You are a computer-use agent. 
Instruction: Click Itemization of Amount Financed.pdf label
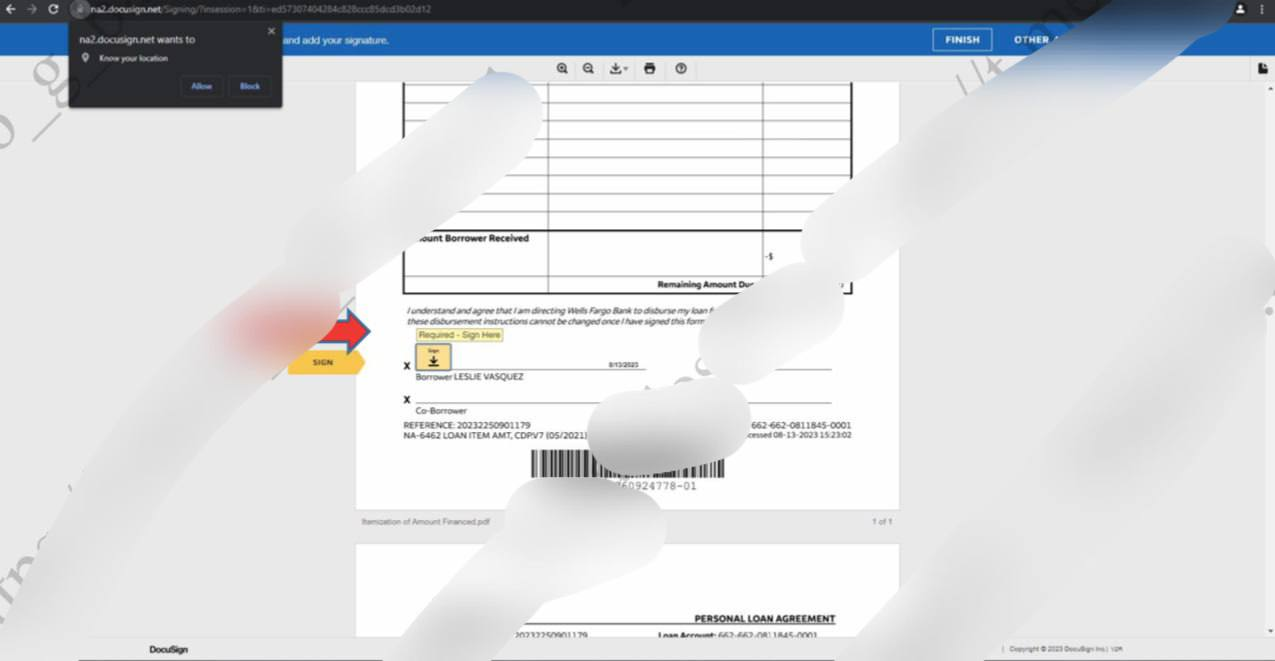pyautogui.click(x=425, y=521)
